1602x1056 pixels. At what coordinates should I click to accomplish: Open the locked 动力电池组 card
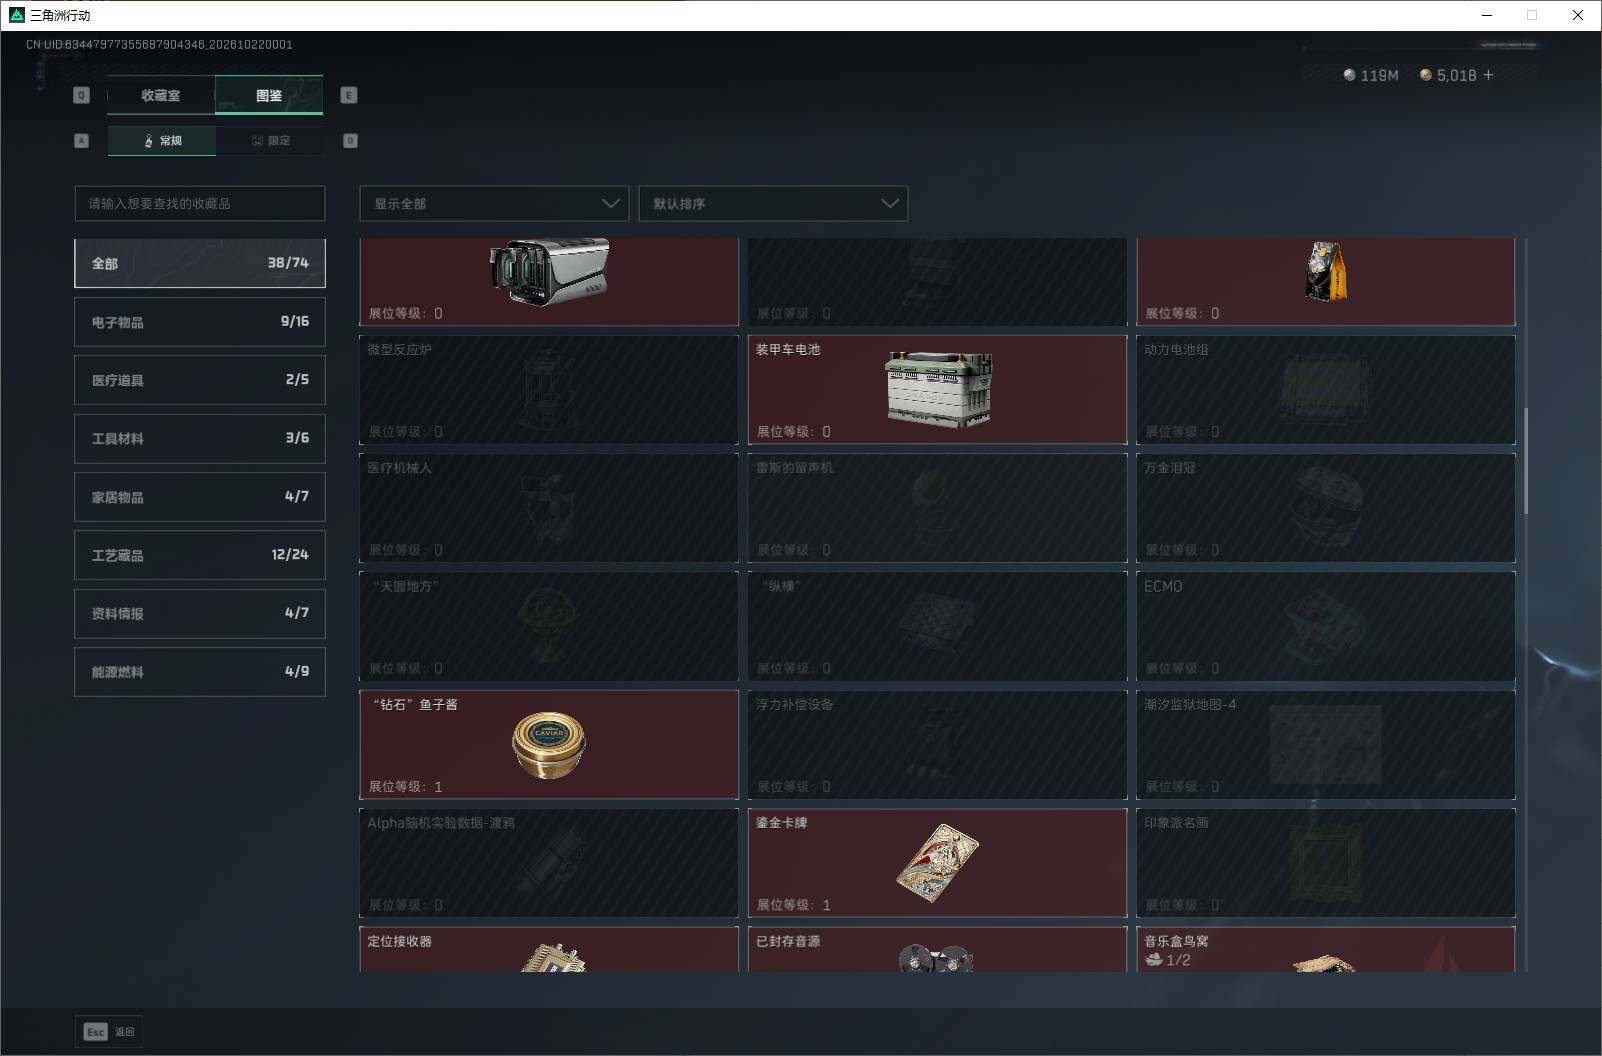pyautogui.click(x=1326, y=390)
